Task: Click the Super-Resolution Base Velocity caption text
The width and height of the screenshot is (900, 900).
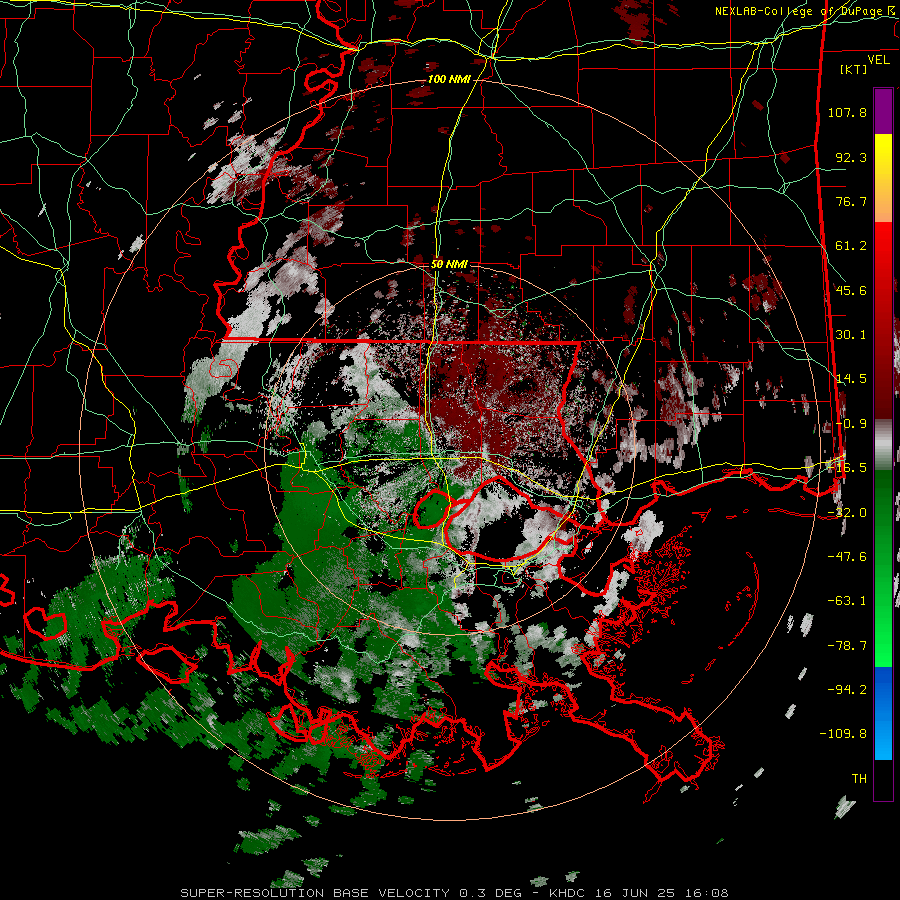Action: 455,893
